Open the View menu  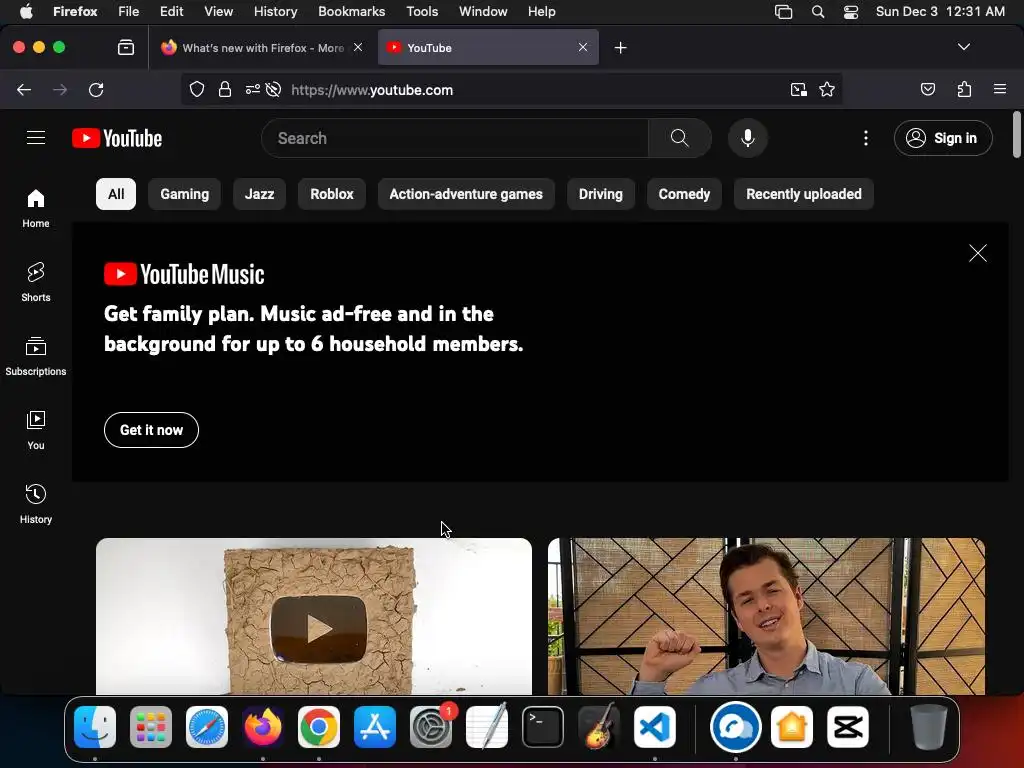[x=218, y=12]
